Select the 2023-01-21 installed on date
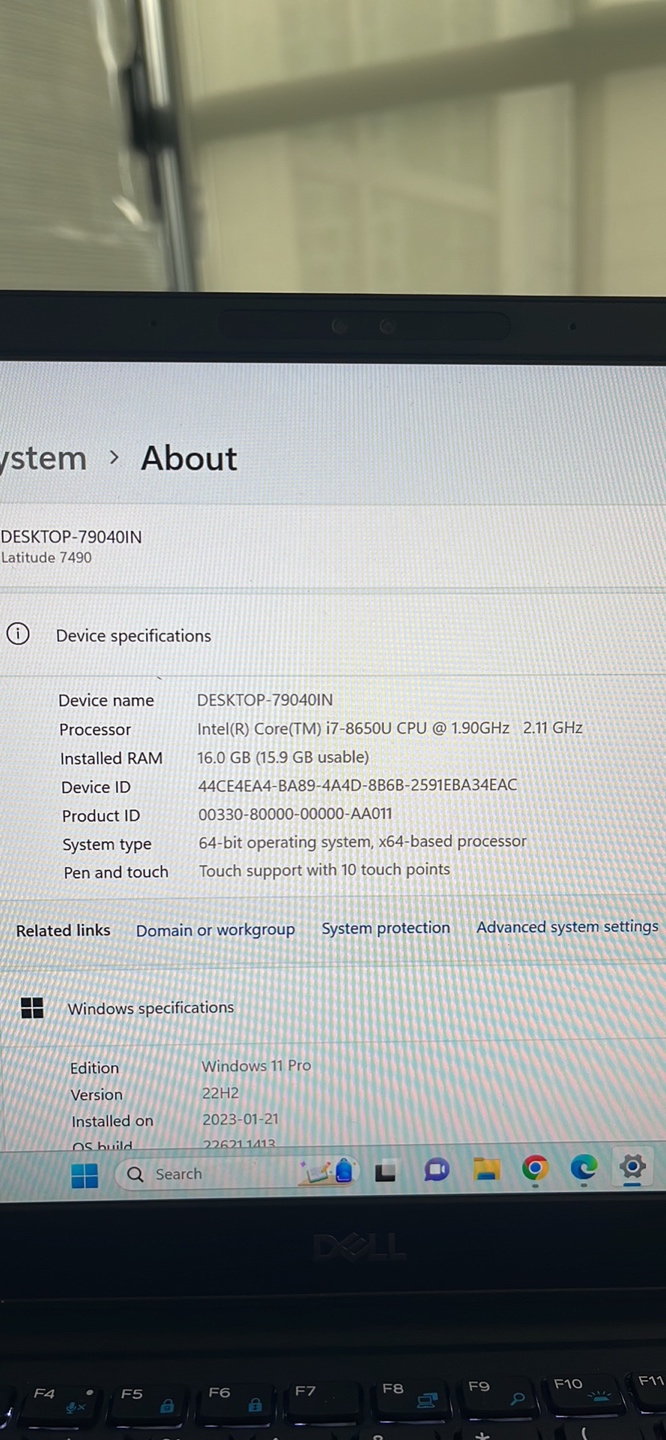The height and width of the screenshot is (1440, 666). click(x=240, y=1120)
